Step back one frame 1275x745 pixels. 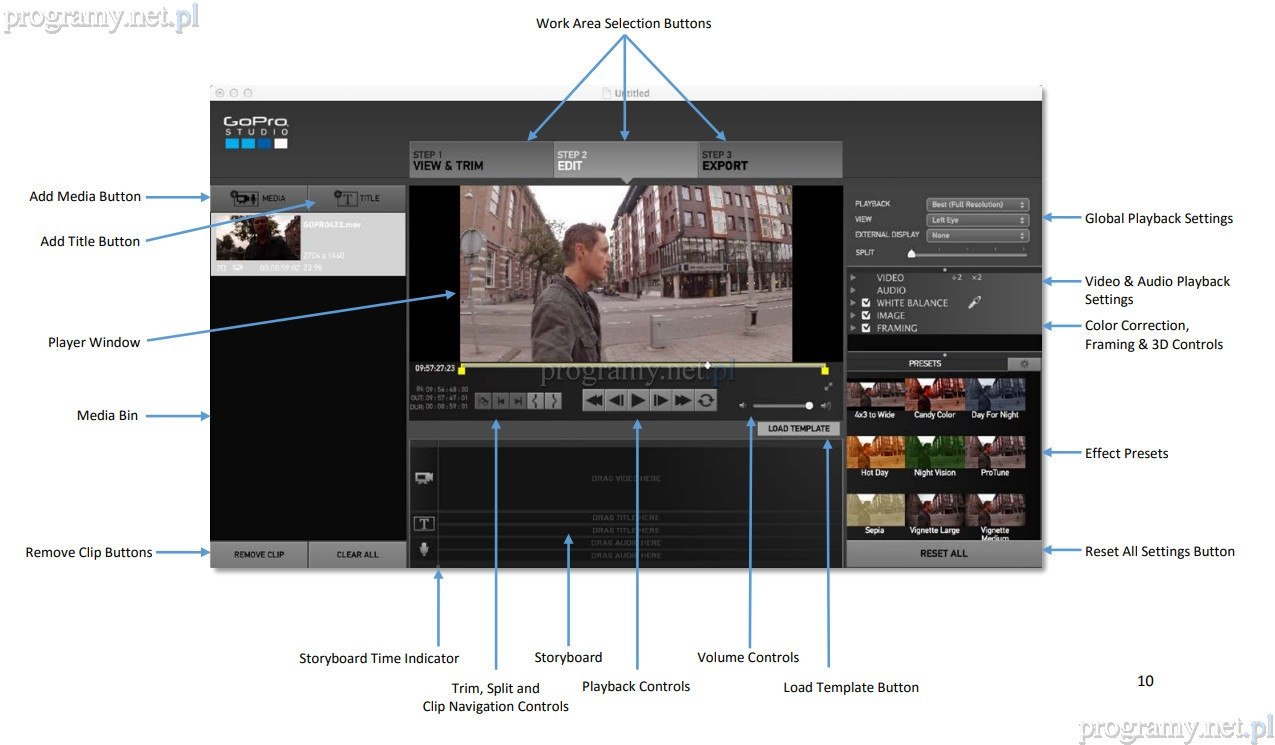coord(616,400)
